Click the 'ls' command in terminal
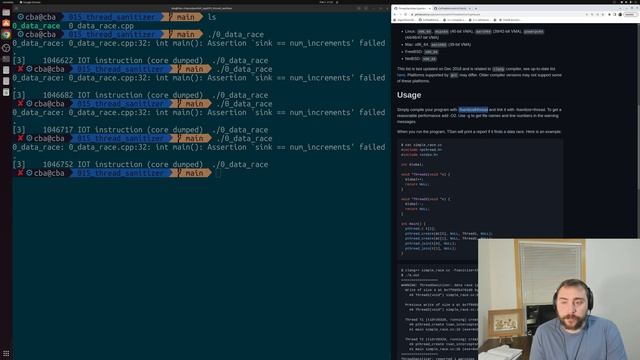 212,17
